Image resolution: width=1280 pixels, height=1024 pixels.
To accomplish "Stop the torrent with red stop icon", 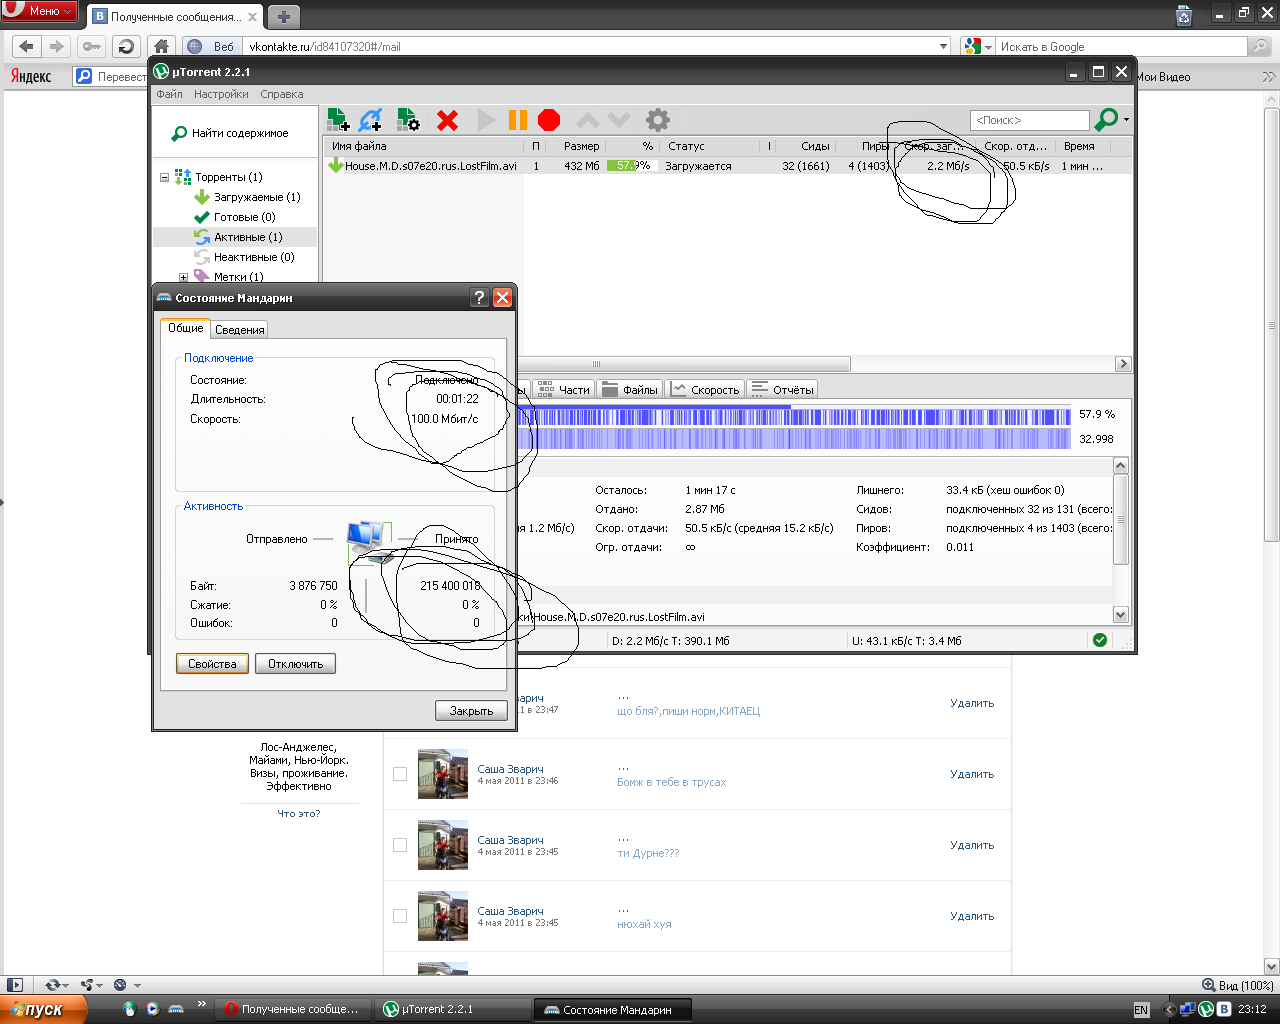I will coord(549,120).
